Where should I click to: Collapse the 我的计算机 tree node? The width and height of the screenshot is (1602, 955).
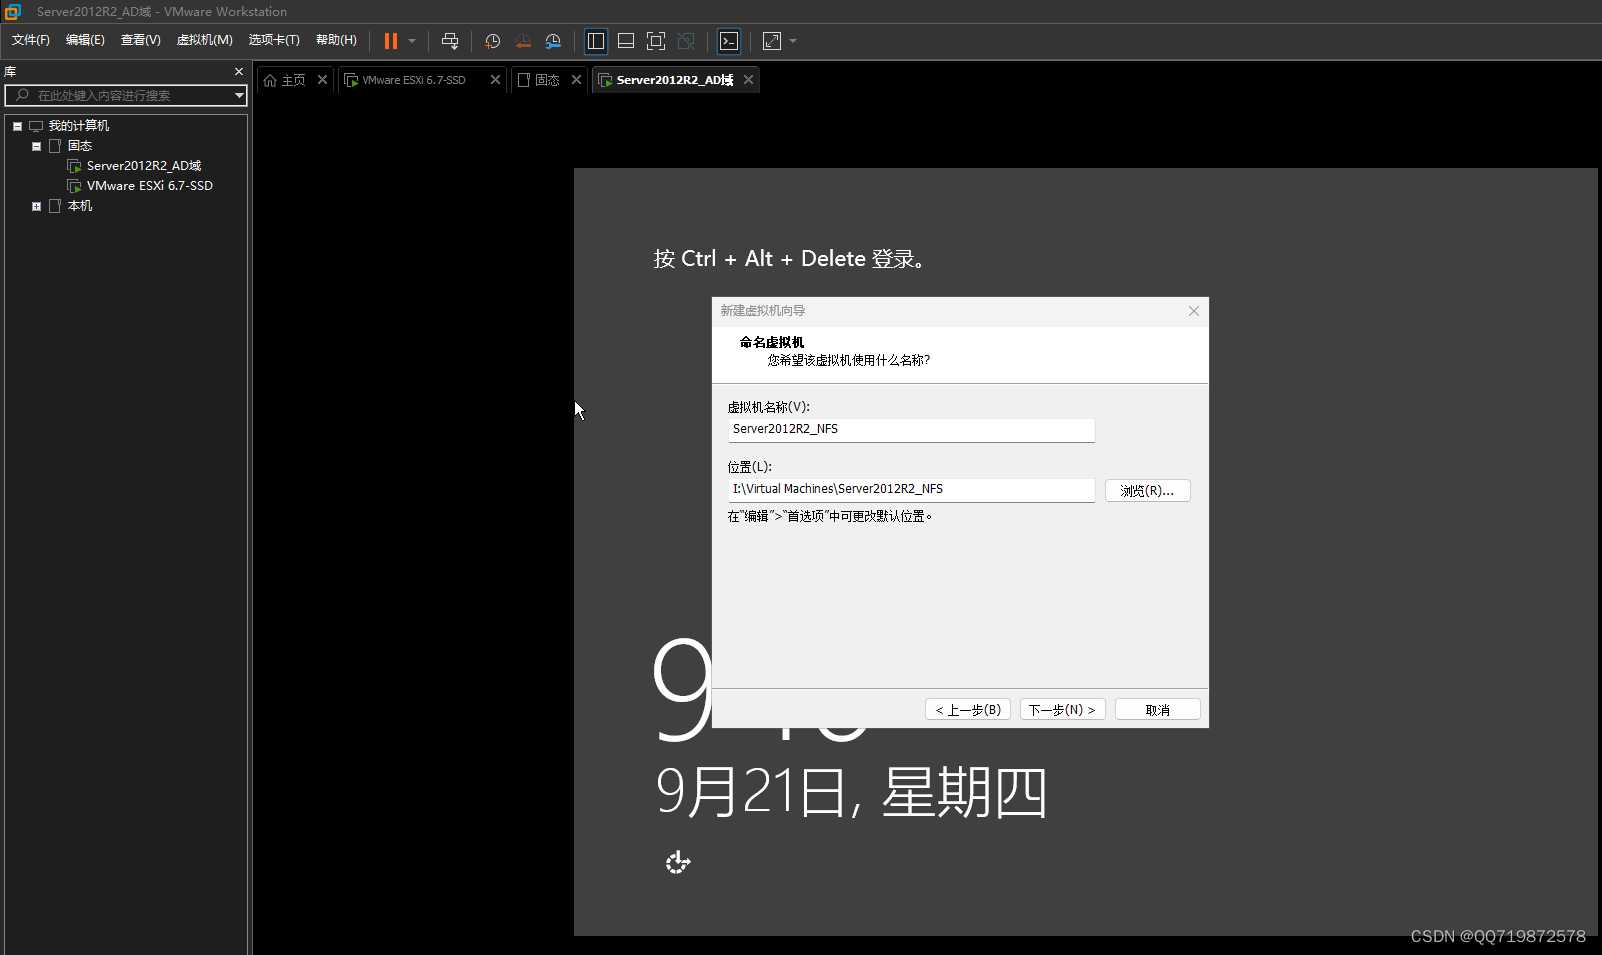(17, 126)
